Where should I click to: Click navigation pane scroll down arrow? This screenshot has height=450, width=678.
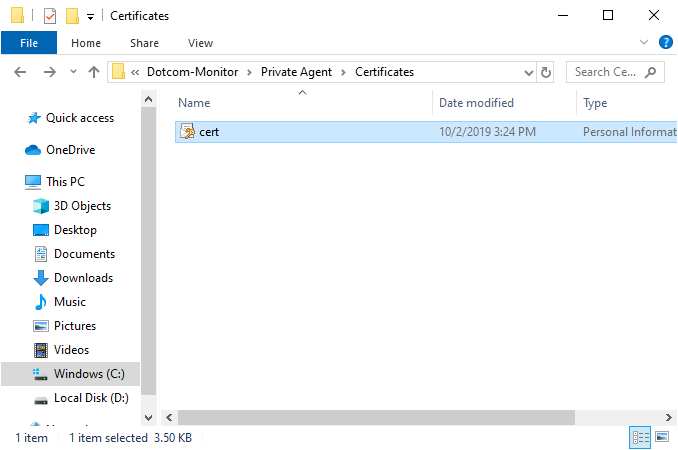pyautogui.click(x=148, y=418)
